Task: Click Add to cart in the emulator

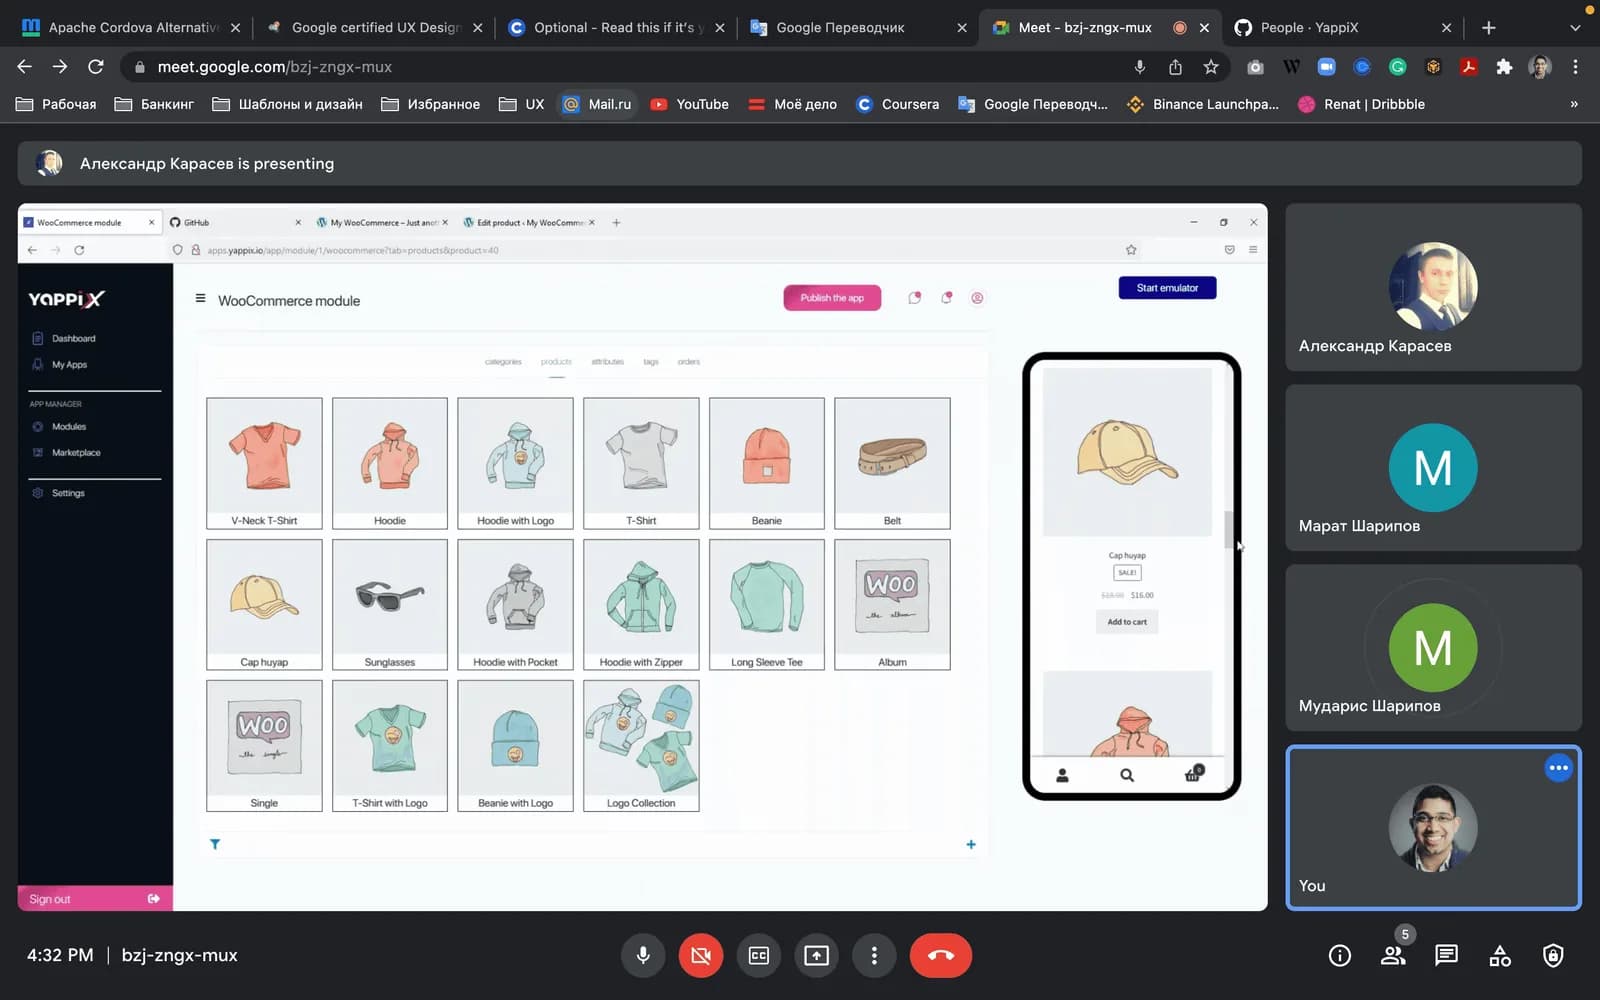Action: [x=1127, y=622]
